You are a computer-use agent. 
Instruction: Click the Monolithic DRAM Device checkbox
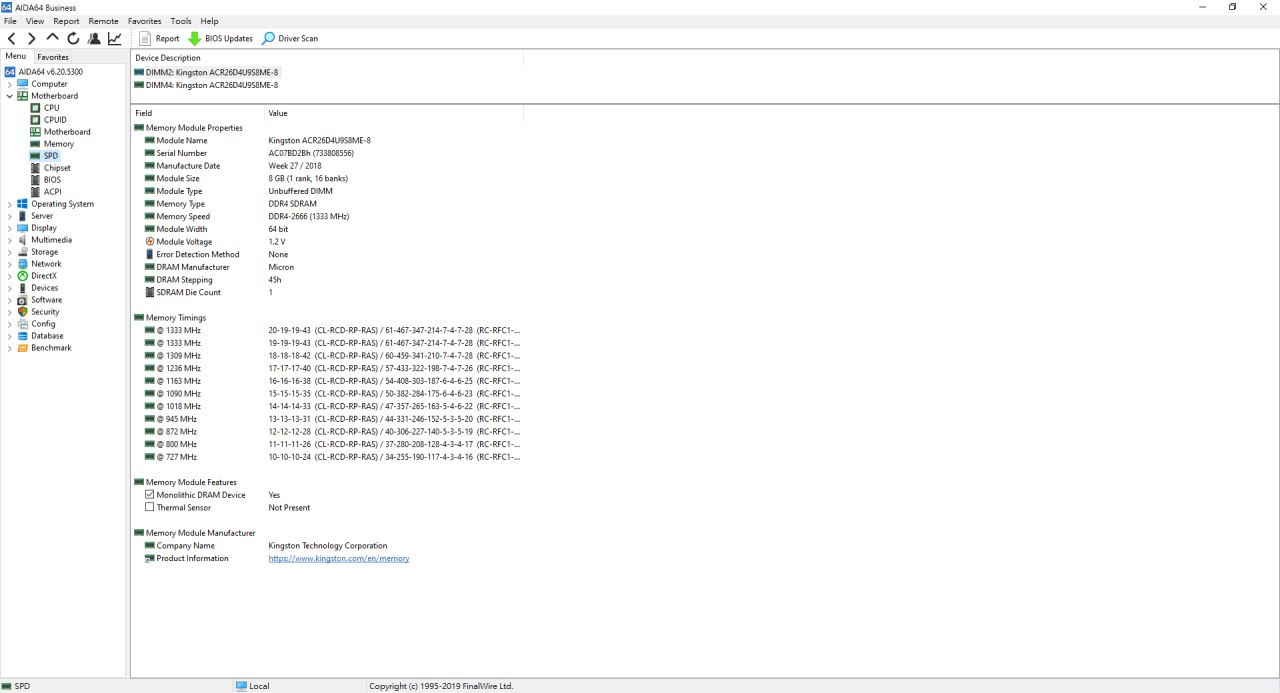pos(150,495)
